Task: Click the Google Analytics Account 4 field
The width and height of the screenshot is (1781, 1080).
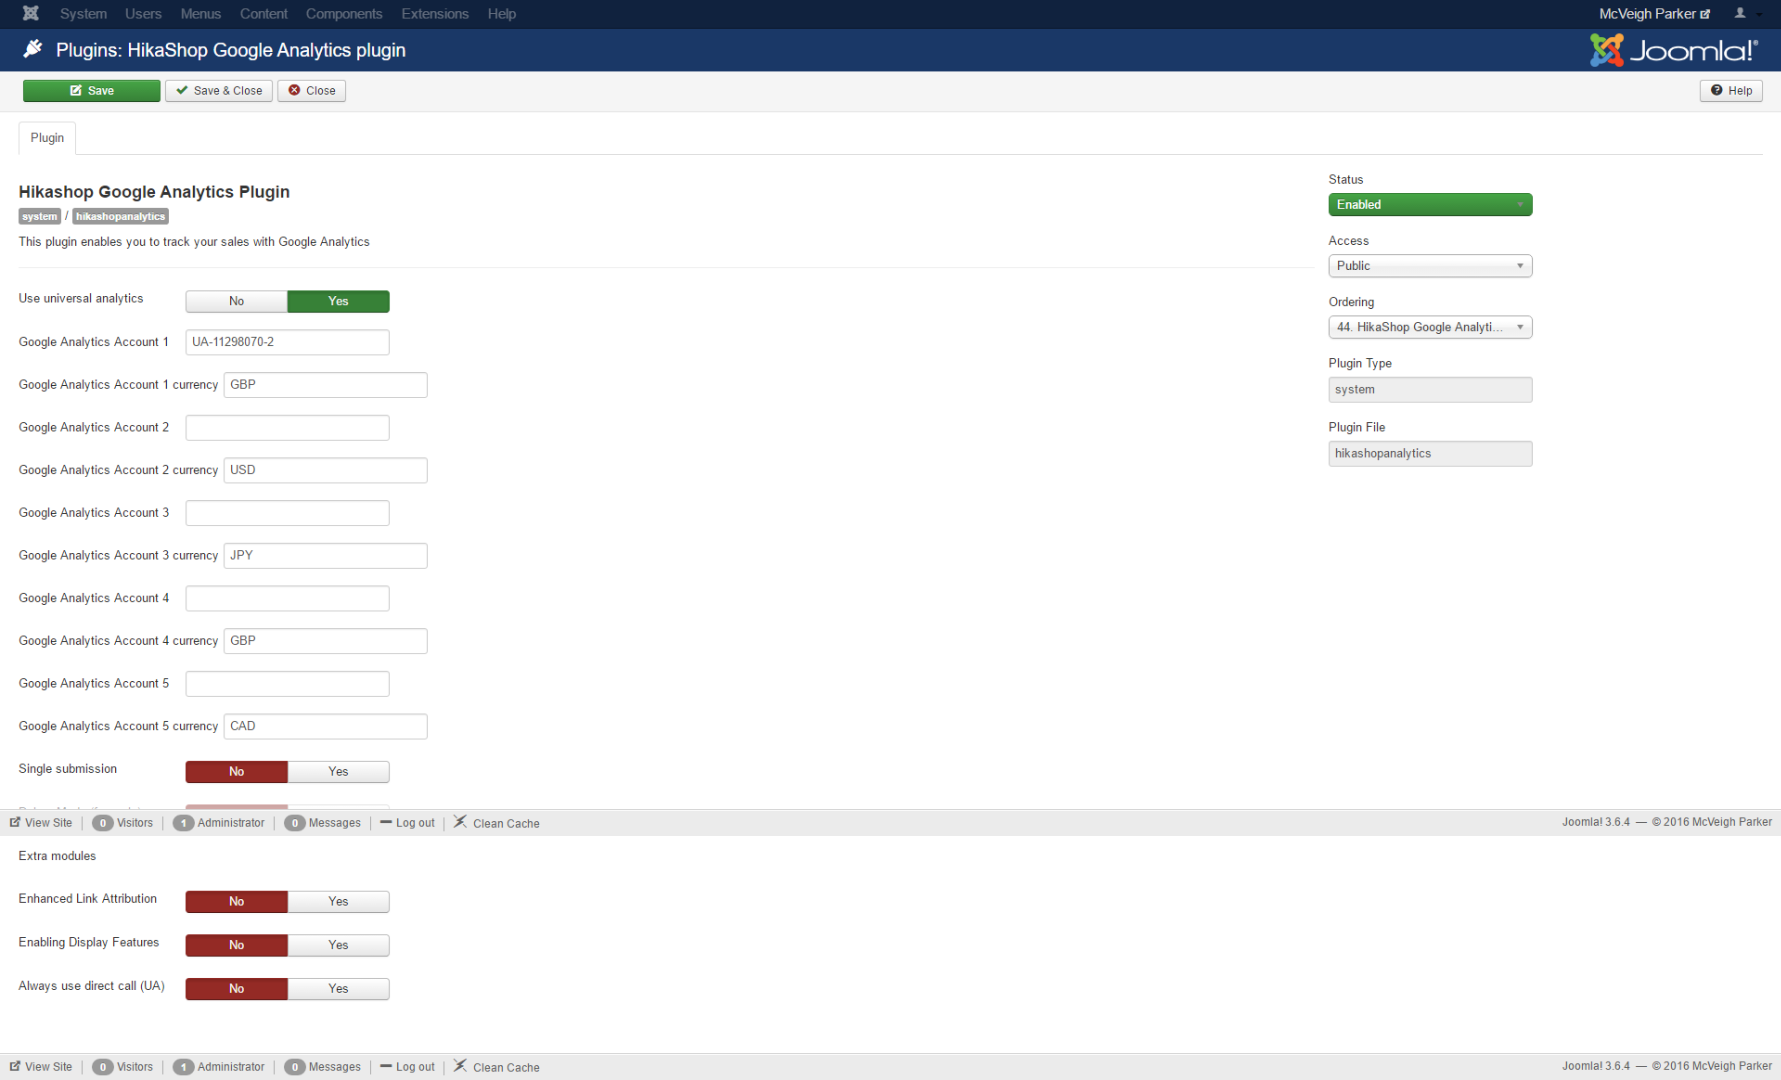Action: [x=288, y=598]
